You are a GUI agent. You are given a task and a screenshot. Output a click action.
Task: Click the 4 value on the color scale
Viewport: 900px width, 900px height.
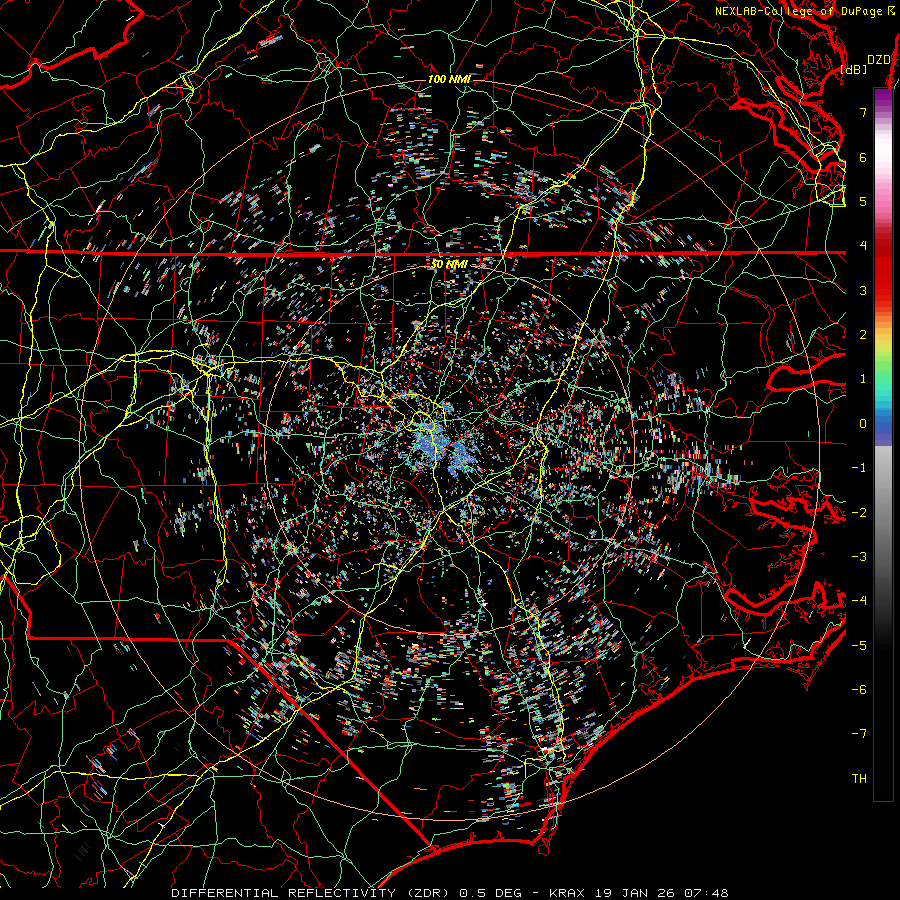coord(863,246)
